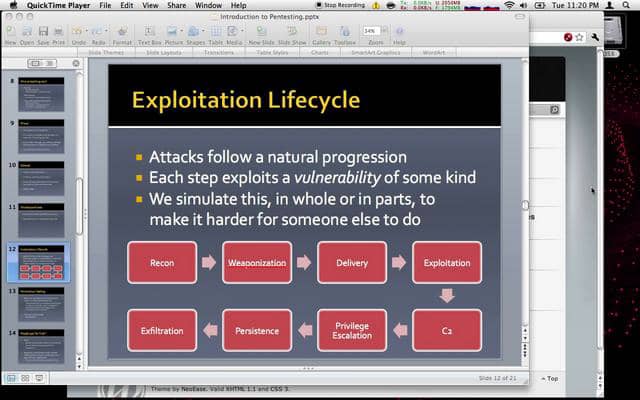The width and height of the screenshot is (640, 400).
Task: Open the Toolbox toolbar icon
Action: click(x=345, y=32)
